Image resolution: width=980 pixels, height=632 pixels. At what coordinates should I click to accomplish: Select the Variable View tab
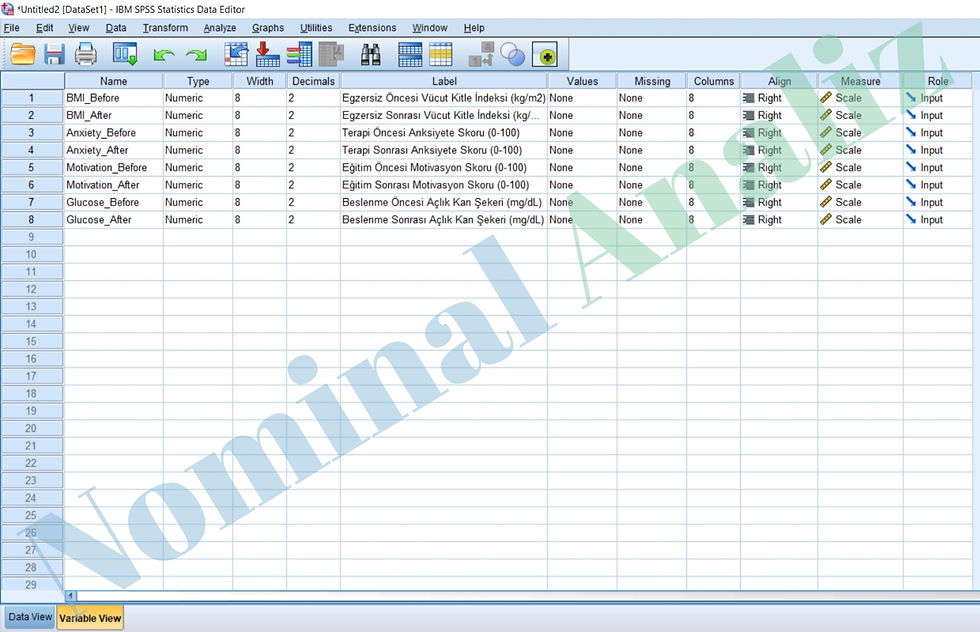pos(90,618)
